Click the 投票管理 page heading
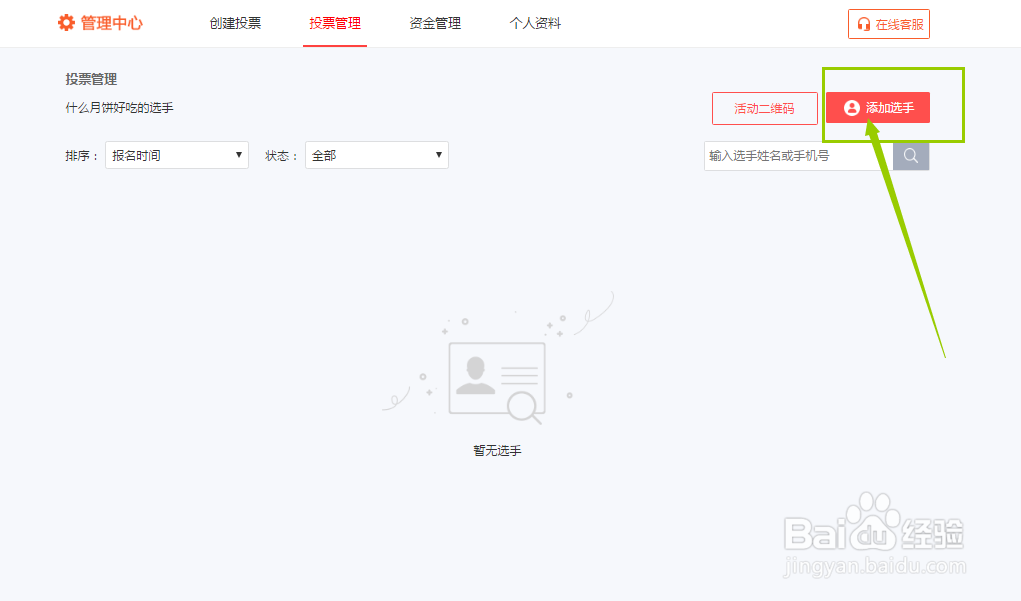This screenshot has height=601, width=1021. point(91,79)
